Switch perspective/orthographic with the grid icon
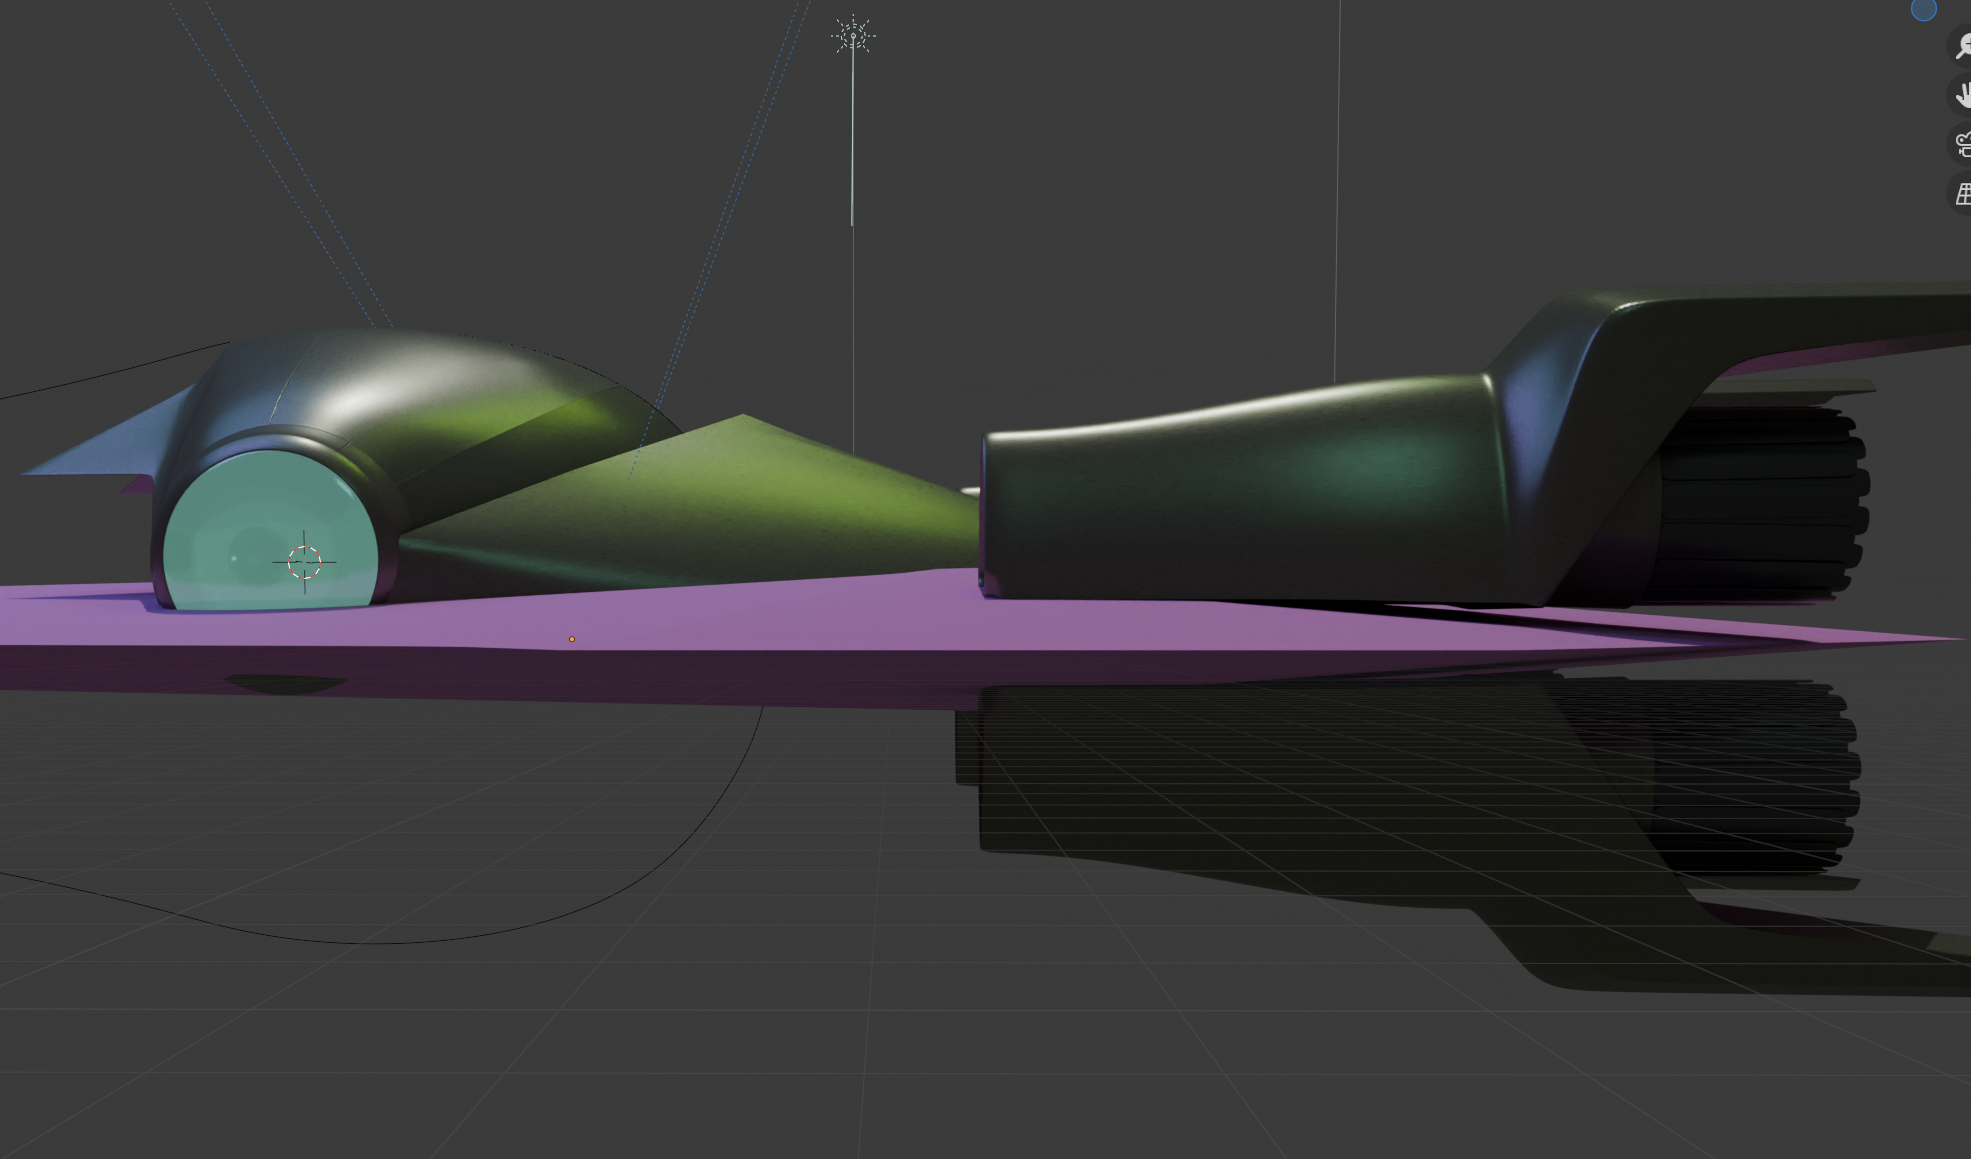 pyautogui.click(x=1962, y=194)
